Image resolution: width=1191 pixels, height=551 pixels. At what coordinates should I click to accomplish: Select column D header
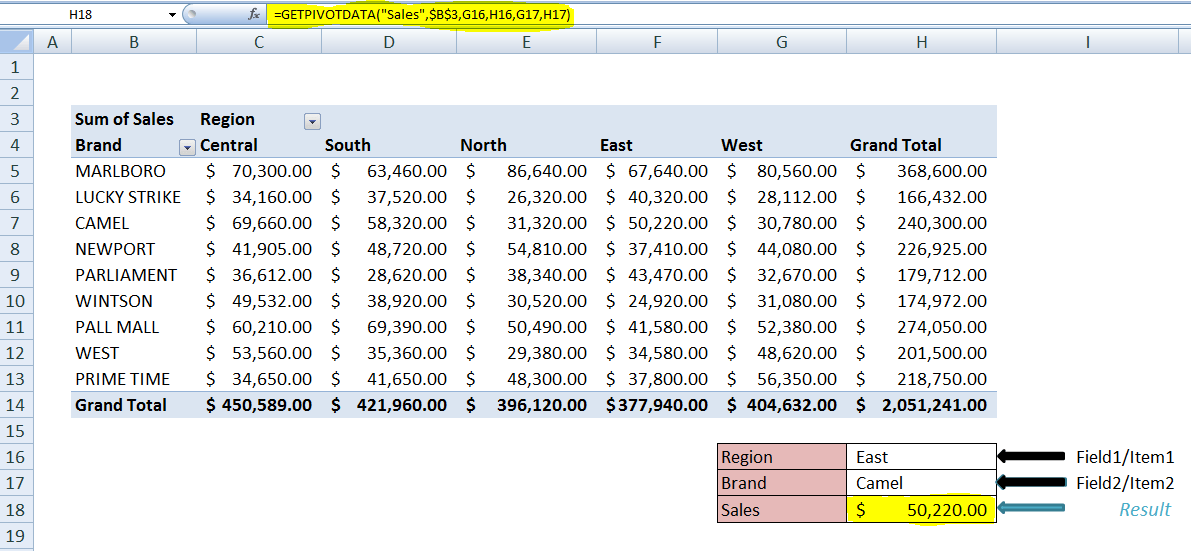[x=389, y=43]
